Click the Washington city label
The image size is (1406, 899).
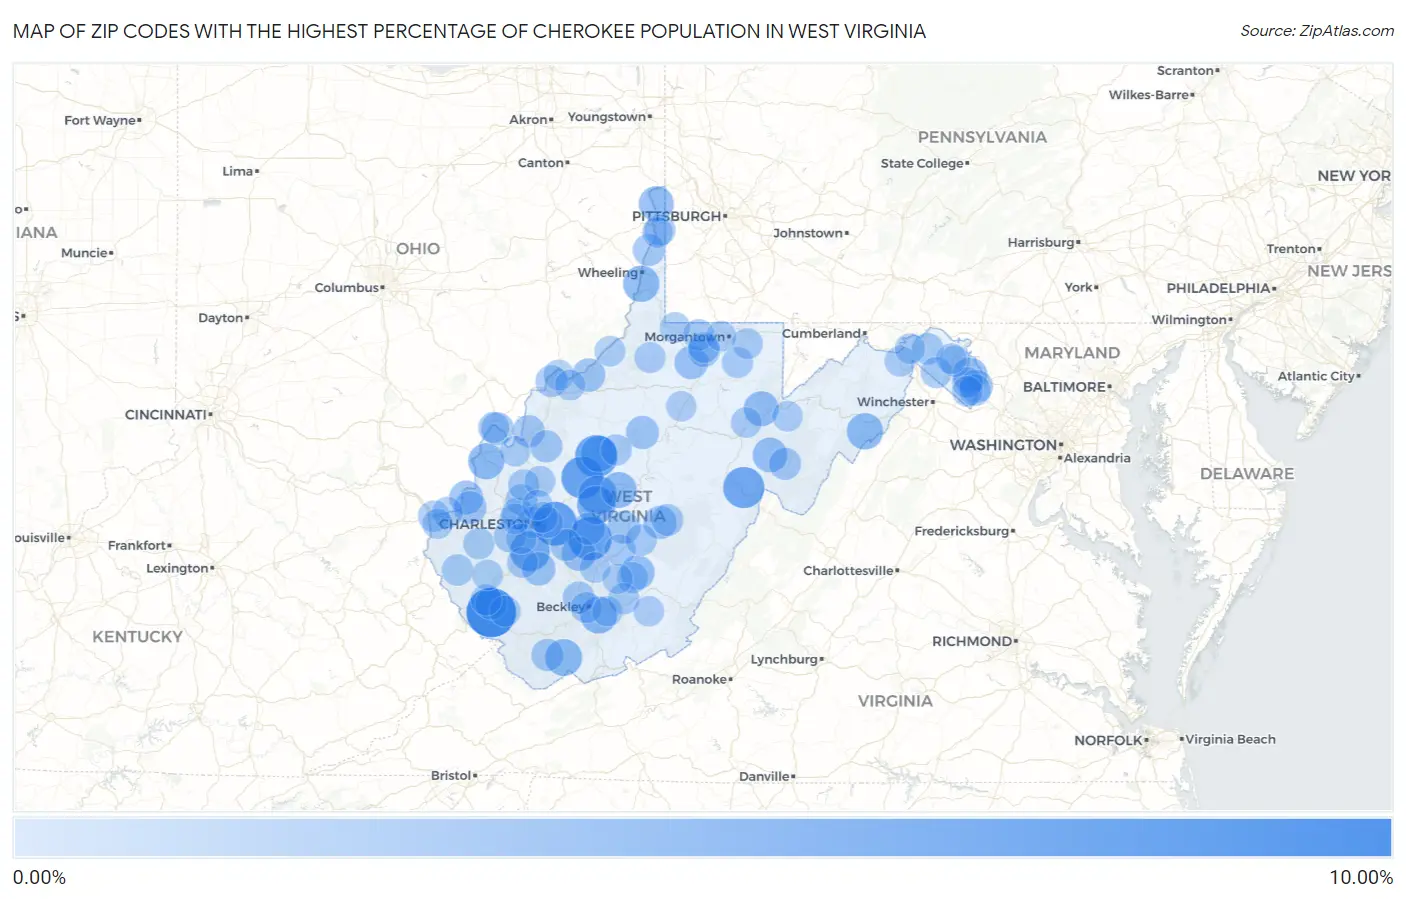[1004, 445]
